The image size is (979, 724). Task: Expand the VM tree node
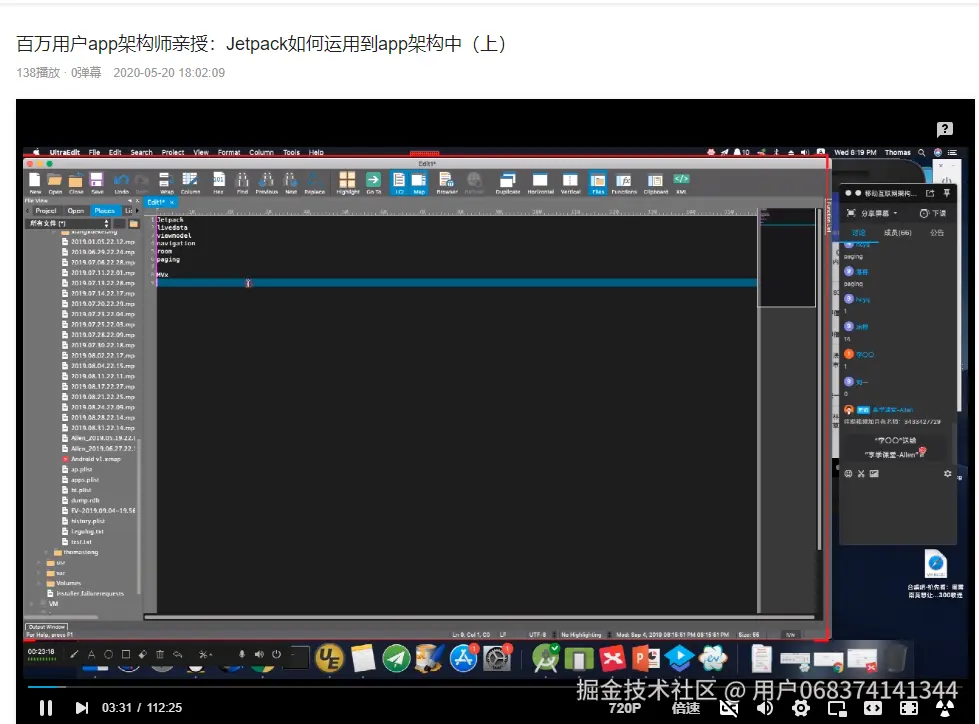[32, 604]
